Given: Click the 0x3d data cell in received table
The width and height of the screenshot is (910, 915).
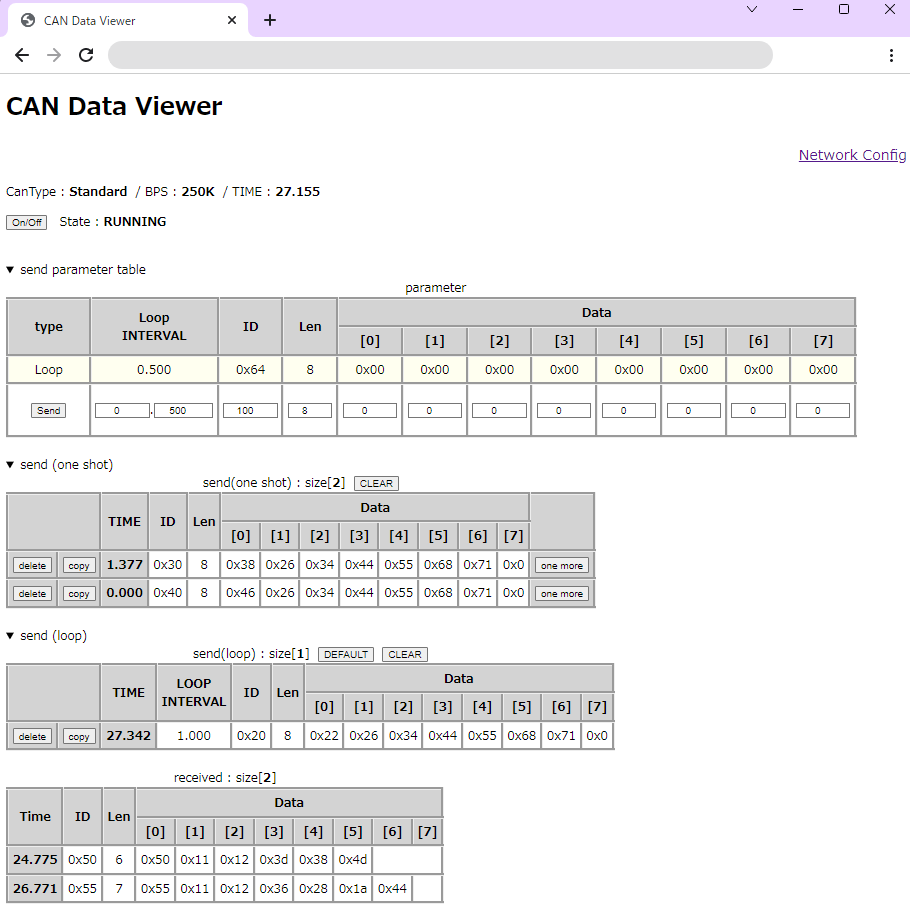Looking at the screenshot, I should (x=274, y=860).
